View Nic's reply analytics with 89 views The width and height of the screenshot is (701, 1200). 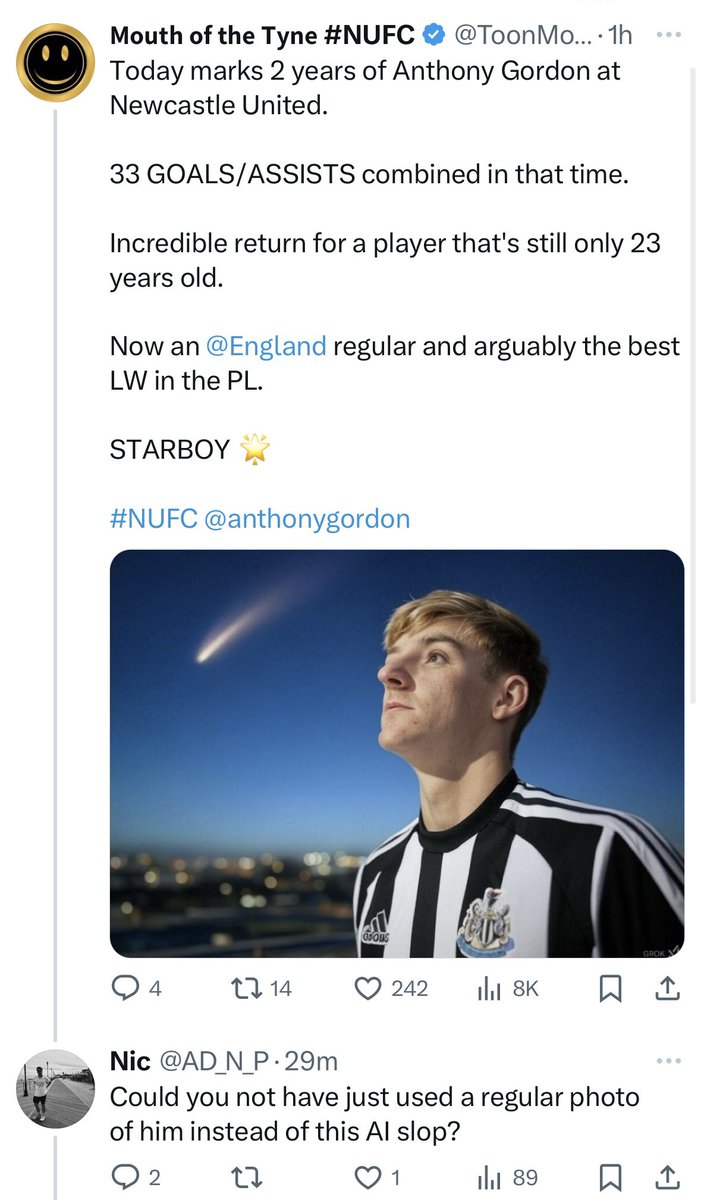tap(509, 1177)
